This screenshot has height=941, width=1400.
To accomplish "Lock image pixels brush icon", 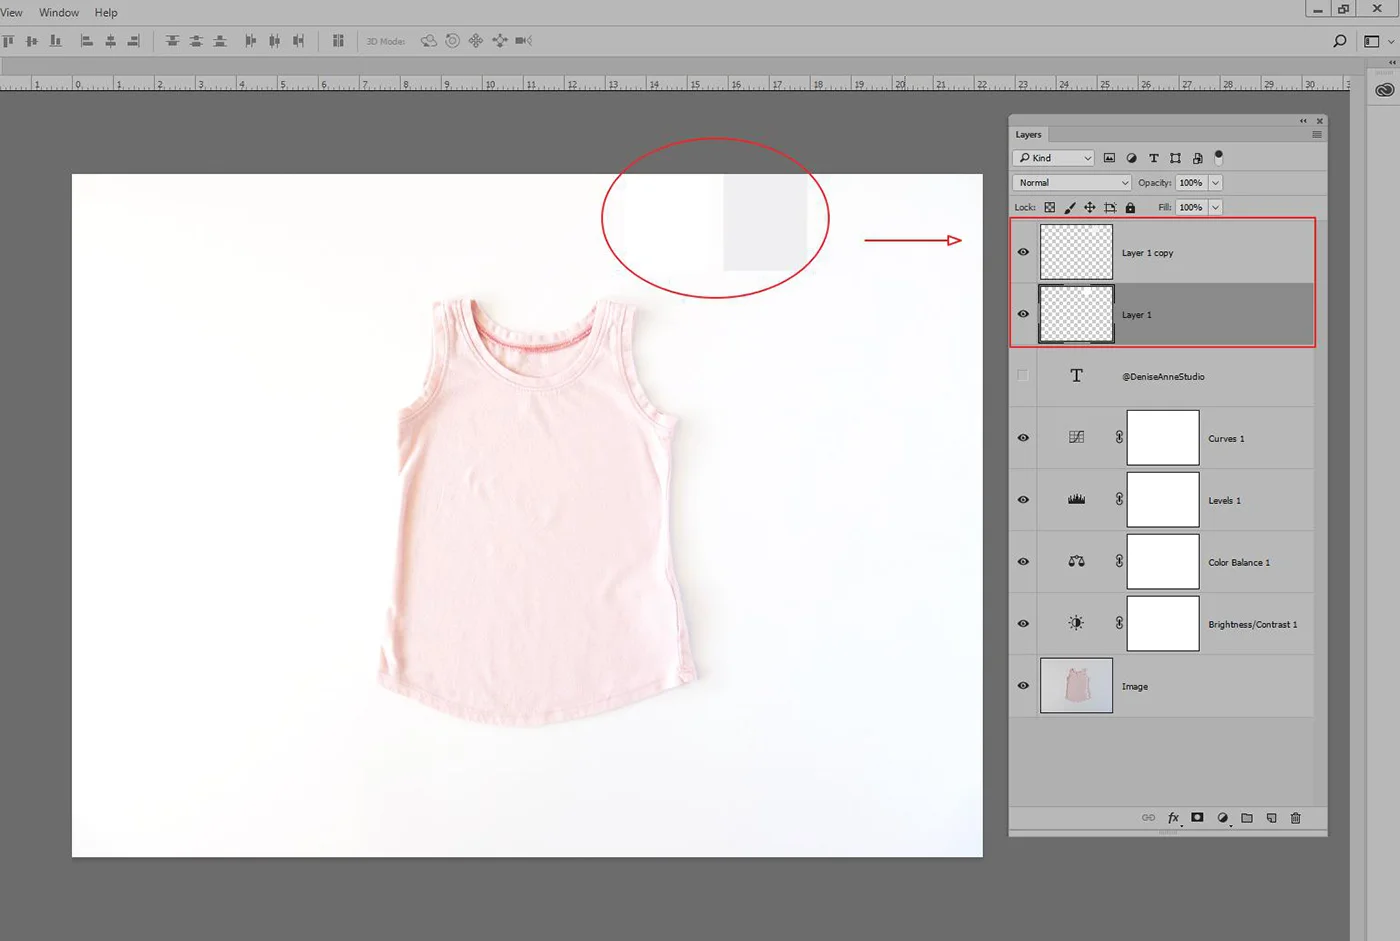I will pos(1069,207).
